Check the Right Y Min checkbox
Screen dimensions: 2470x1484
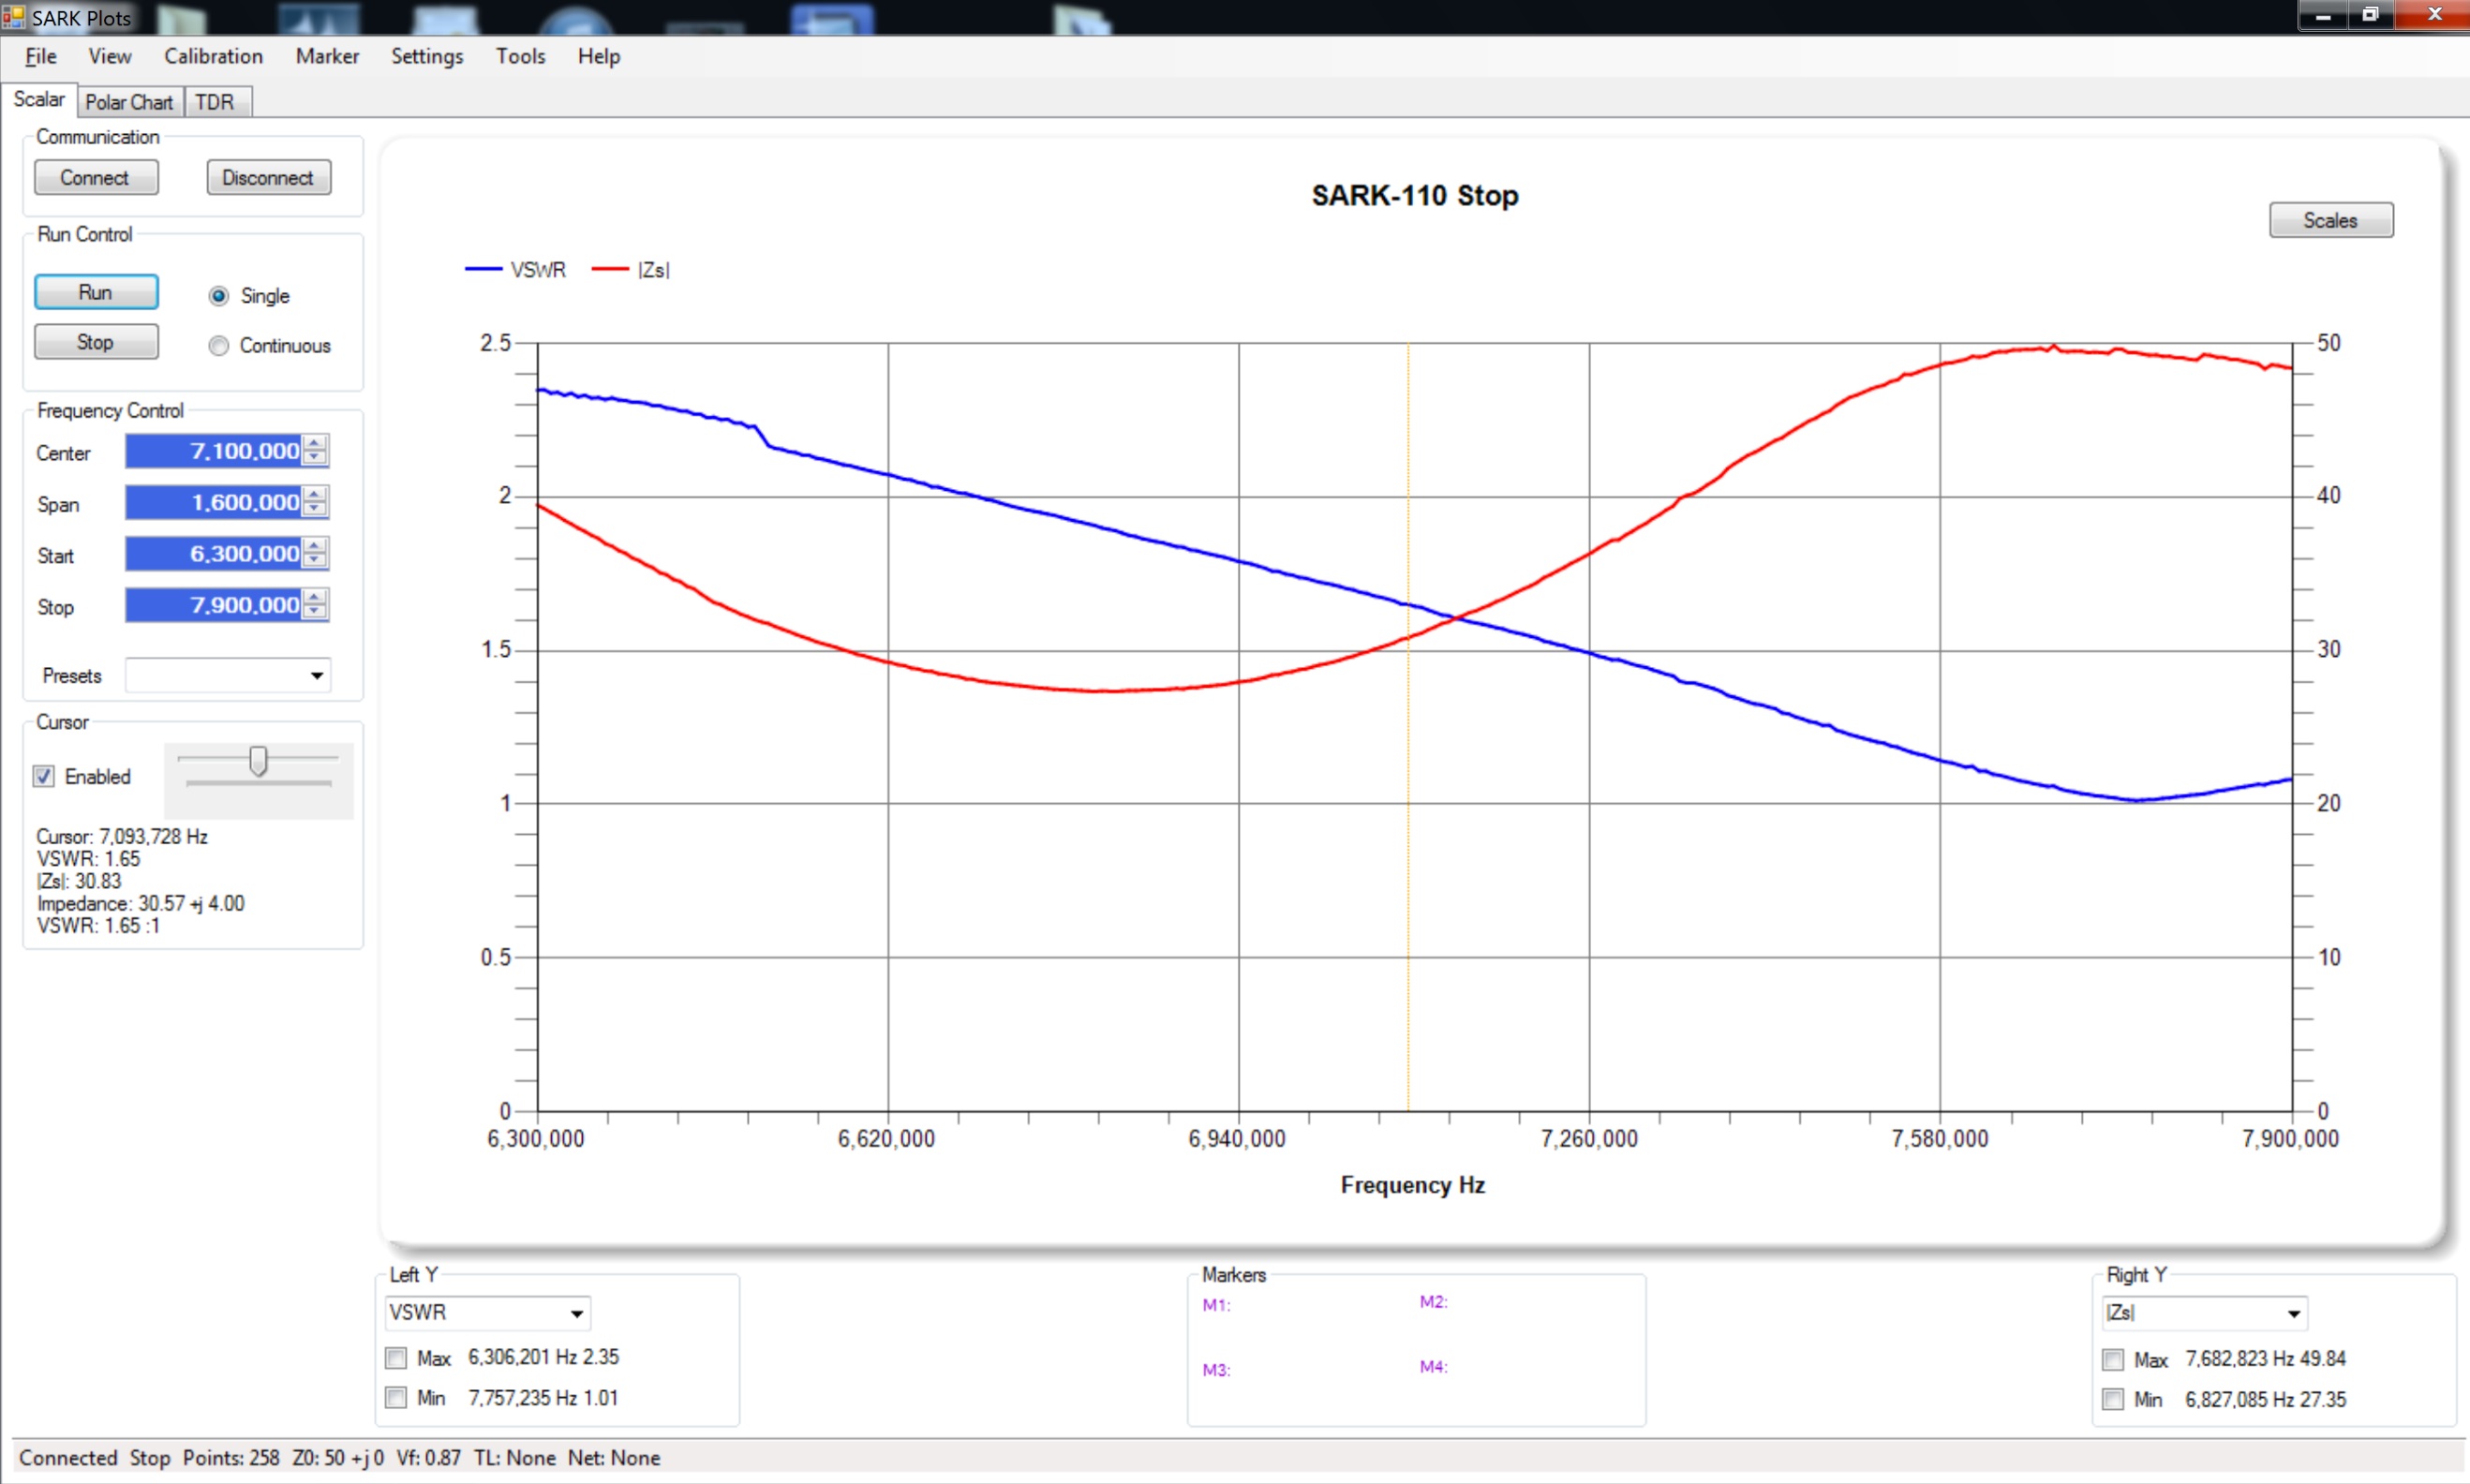pos(2113,1399)
